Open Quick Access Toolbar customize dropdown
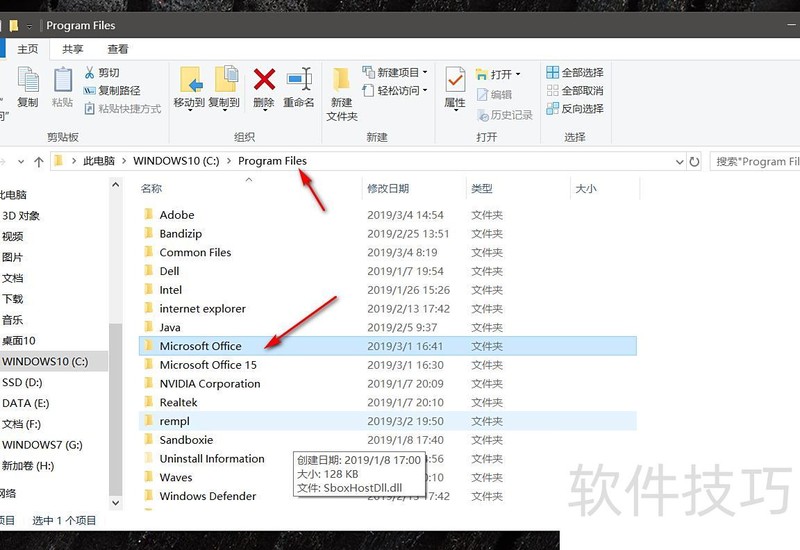 (29, 26)
